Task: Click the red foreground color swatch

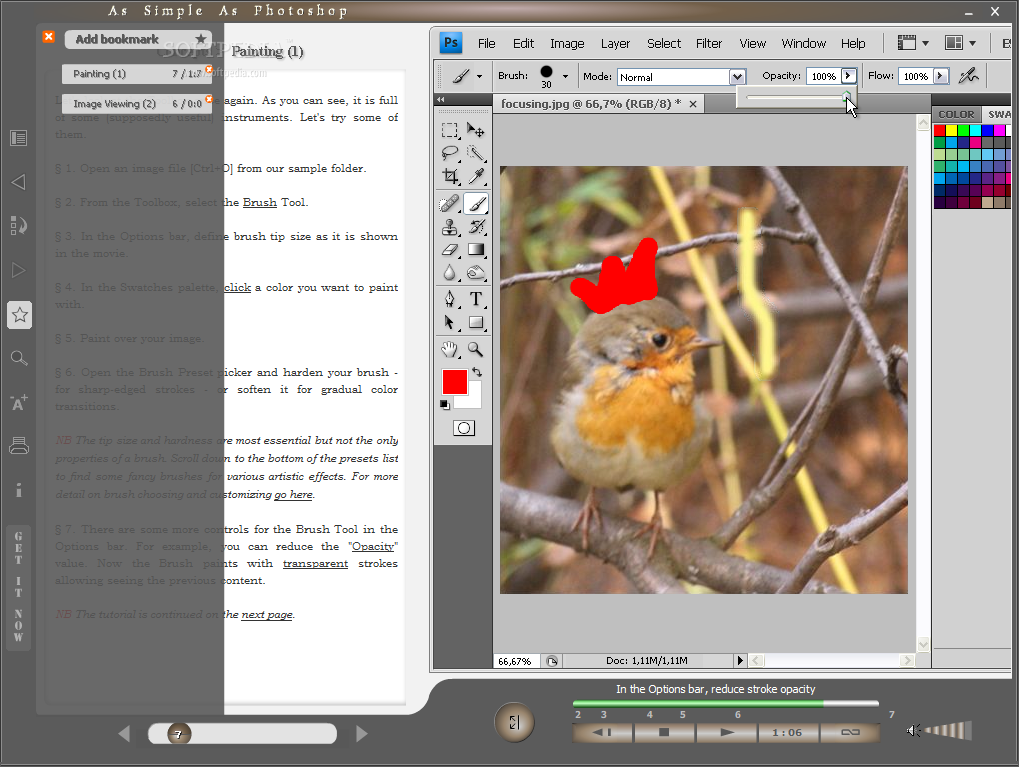Action: [454, 382]
